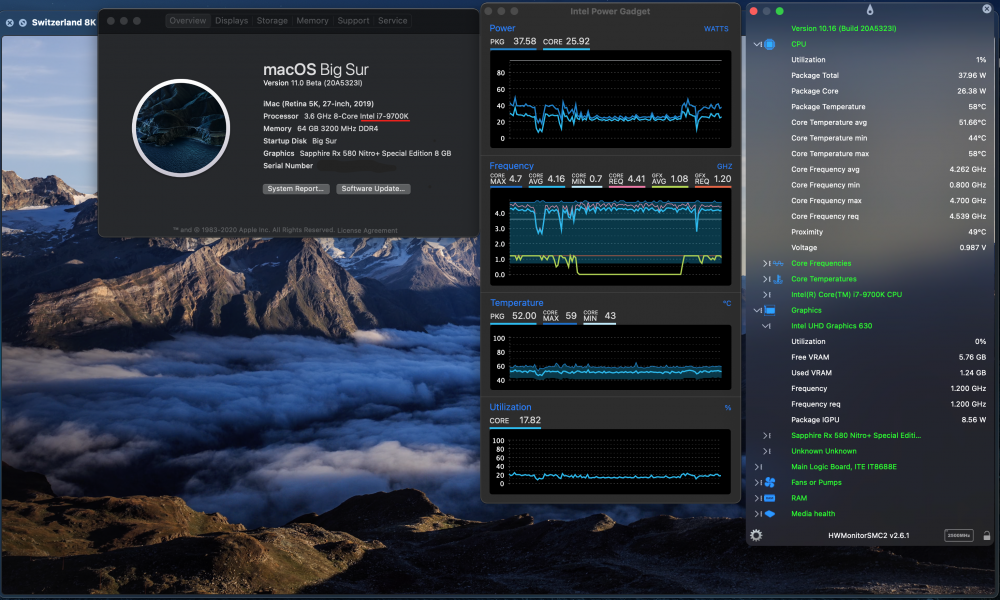Click the round X icon at HWMonitor top-right
1000x600 pixels.
point(987,9)
